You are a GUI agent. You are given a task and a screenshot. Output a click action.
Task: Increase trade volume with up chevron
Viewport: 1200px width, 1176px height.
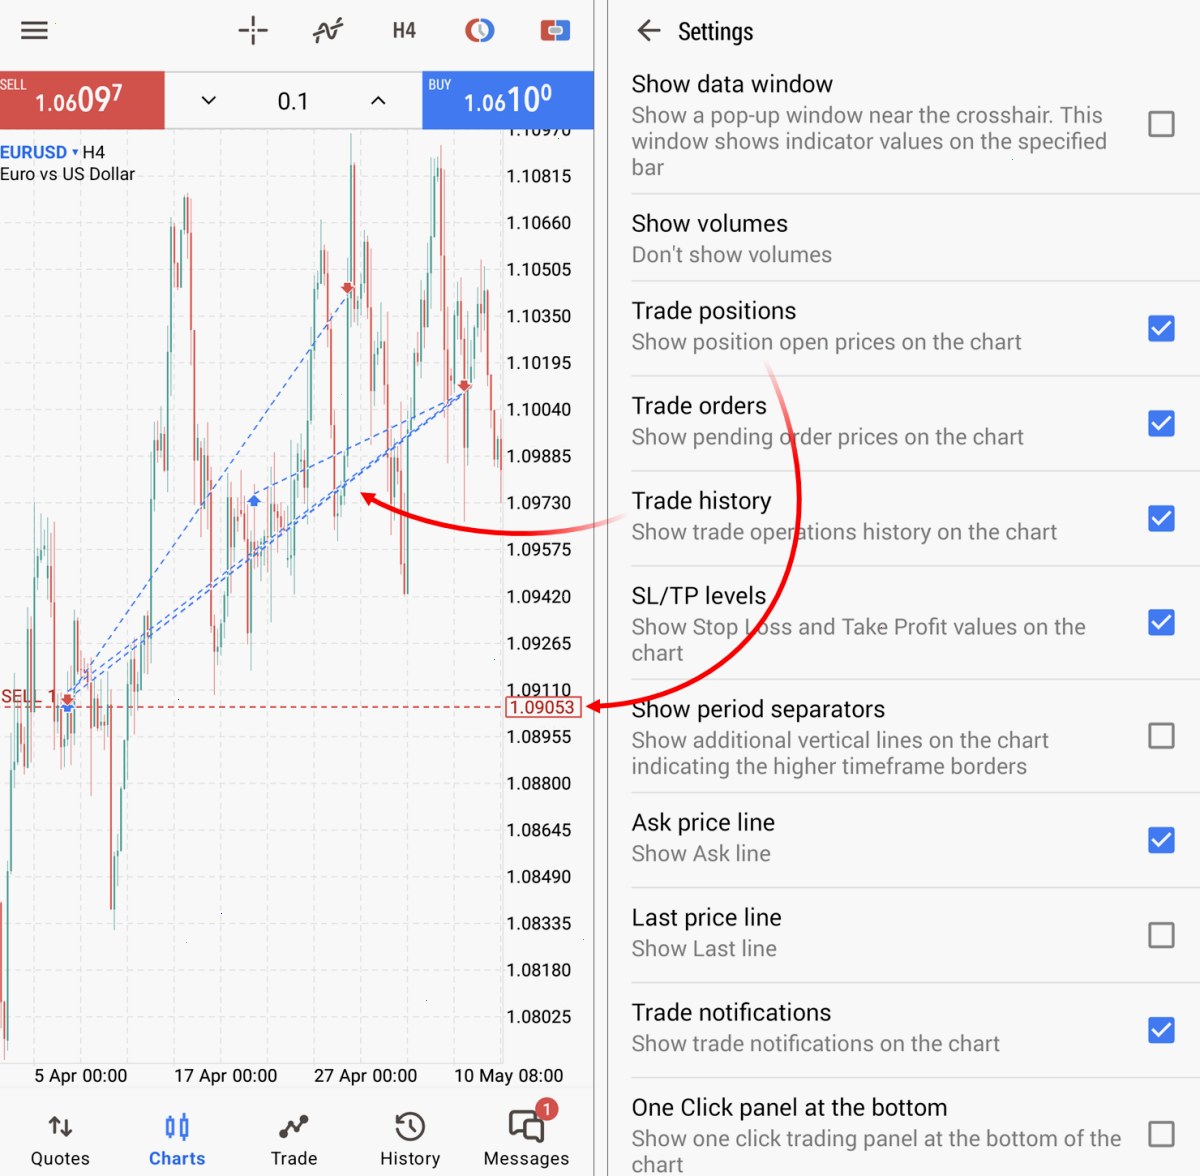pos(378,100)
